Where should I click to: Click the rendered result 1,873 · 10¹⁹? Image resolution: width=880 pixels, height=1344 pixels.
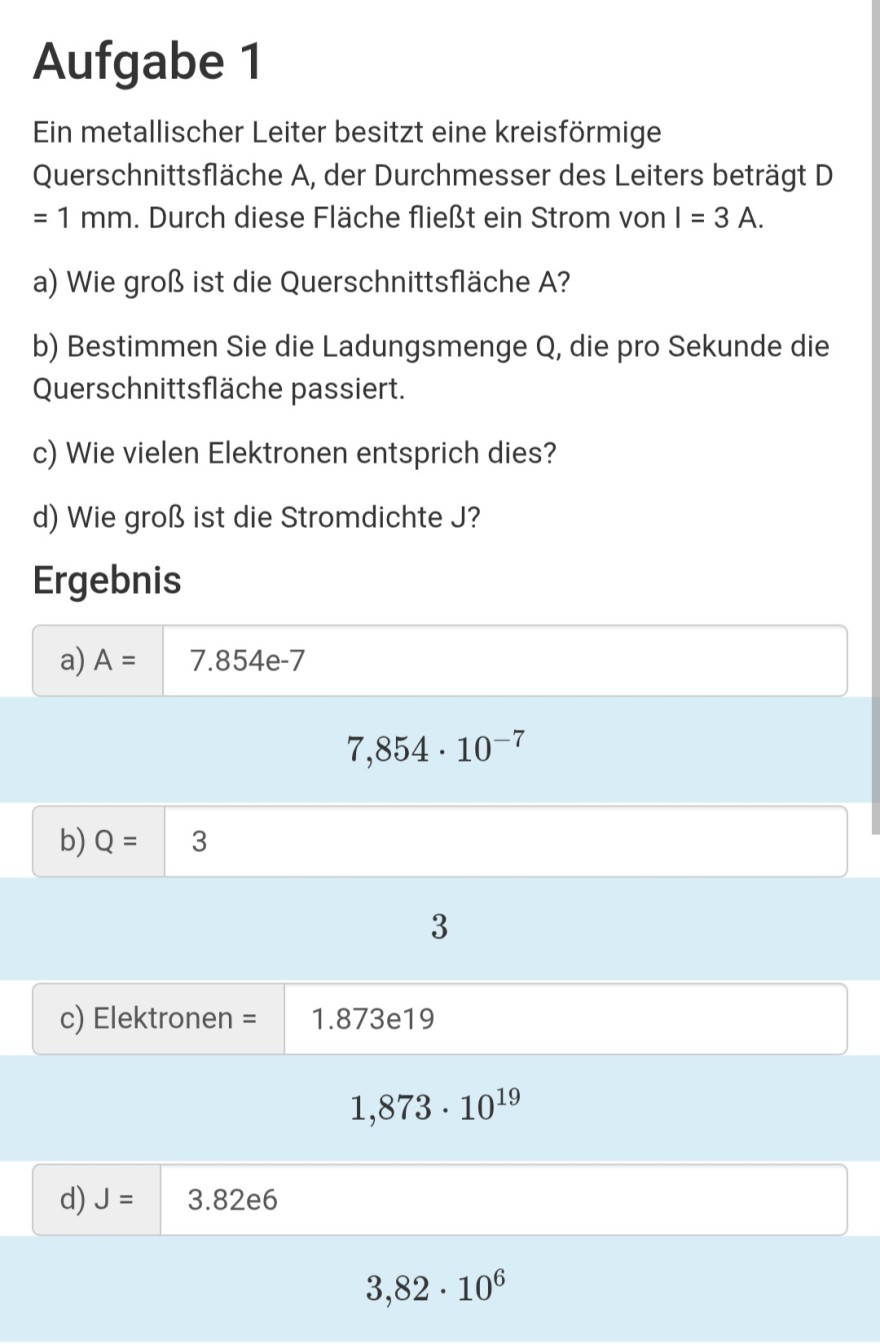click(x=436, y=1107)
